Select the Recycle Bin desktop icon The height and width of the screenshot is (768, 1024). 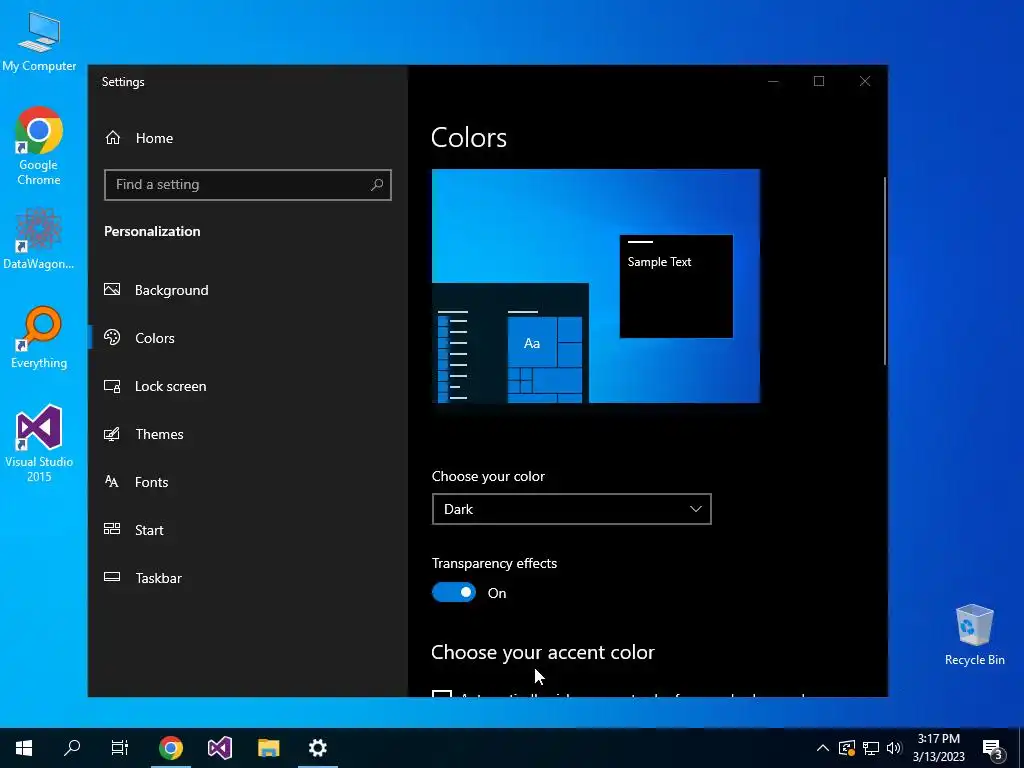tap(974, 635)
